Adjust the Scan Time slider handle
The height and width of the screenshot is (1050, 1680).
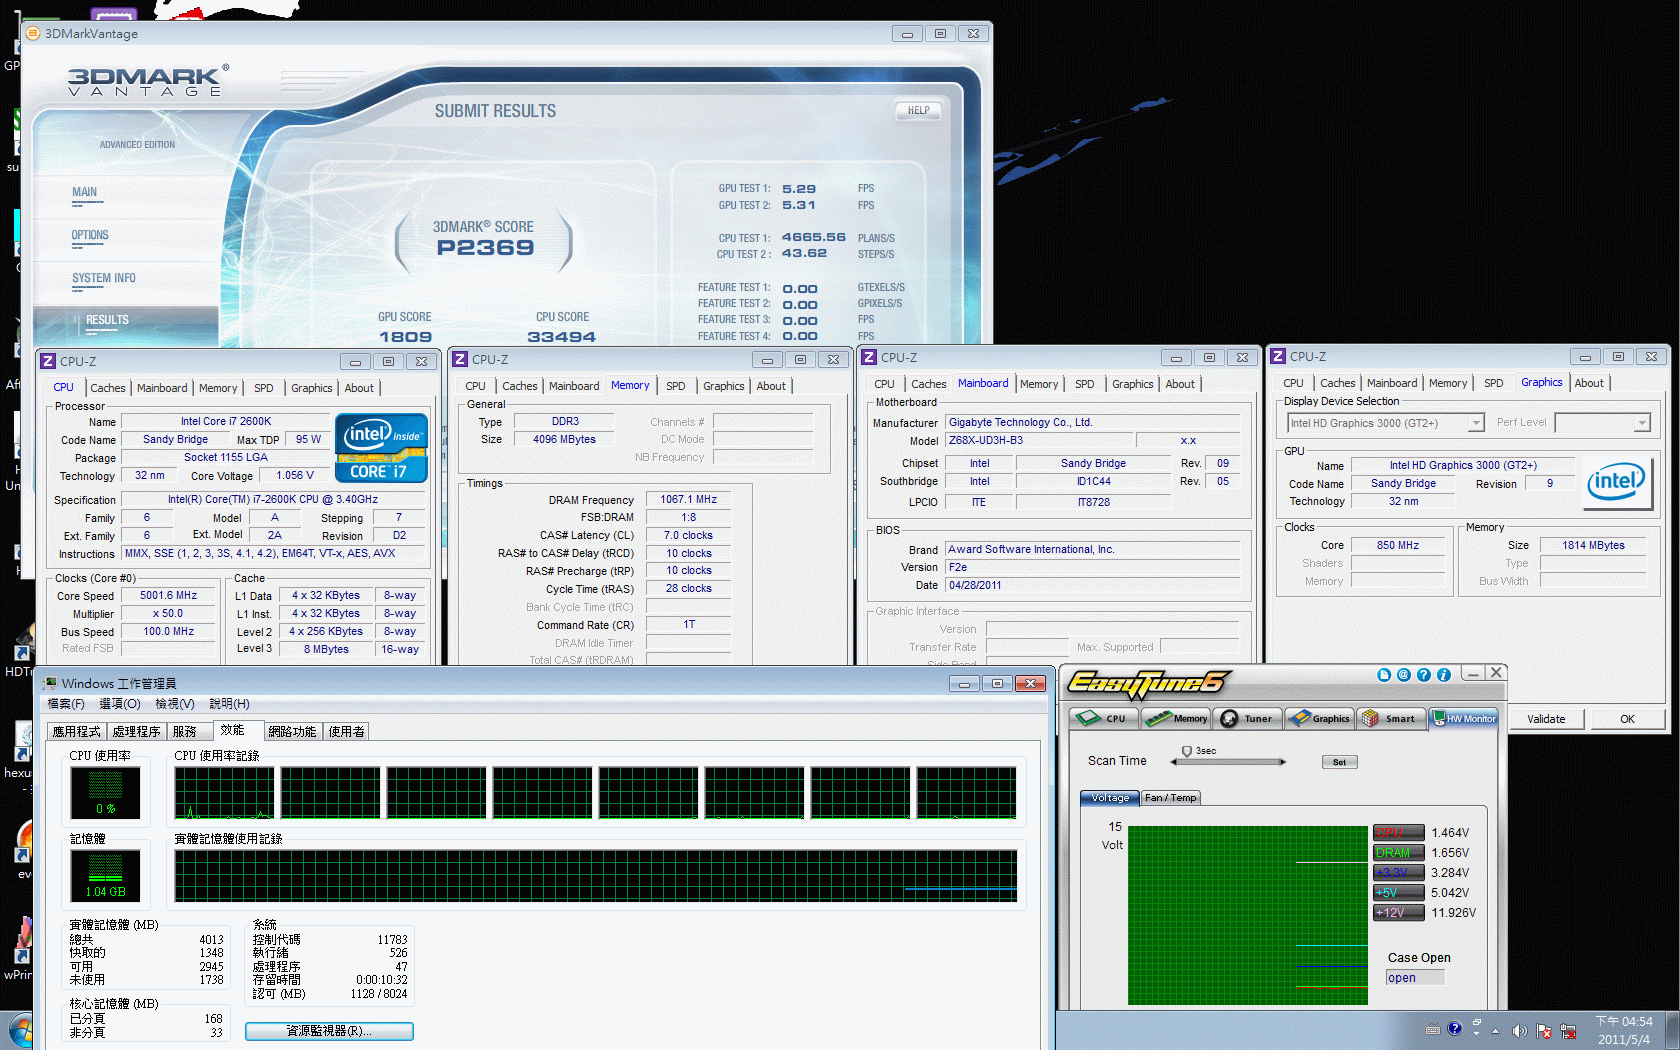1187,751
